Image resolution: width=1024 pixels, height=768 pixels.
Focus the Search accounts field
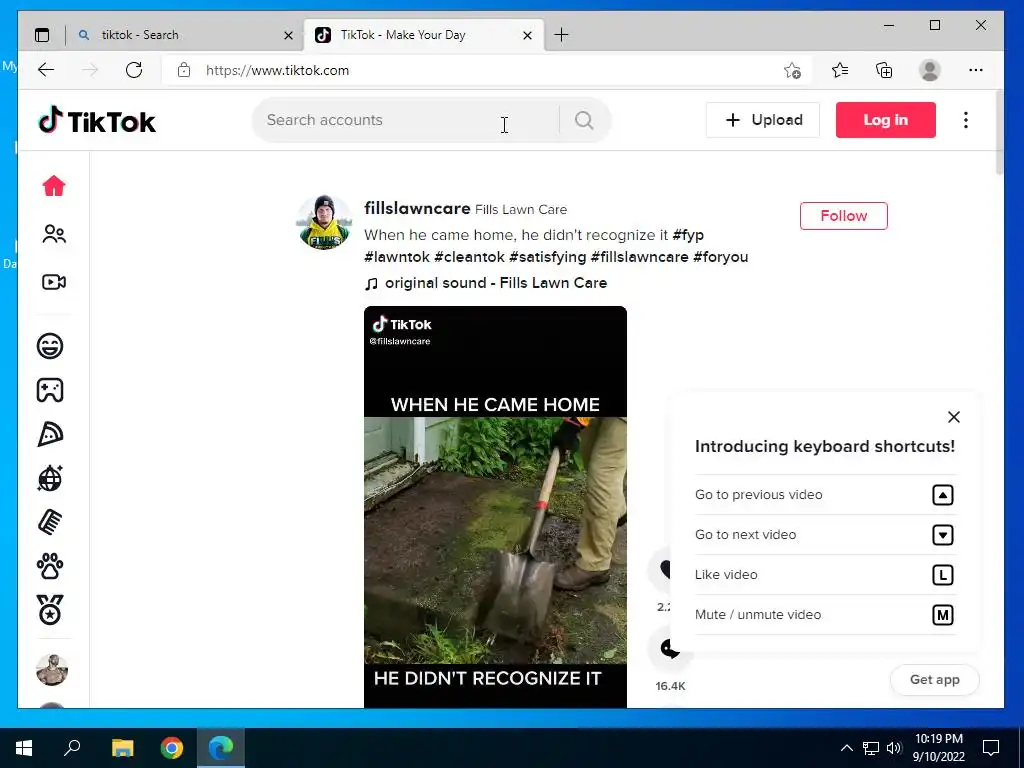click(405, 120)
